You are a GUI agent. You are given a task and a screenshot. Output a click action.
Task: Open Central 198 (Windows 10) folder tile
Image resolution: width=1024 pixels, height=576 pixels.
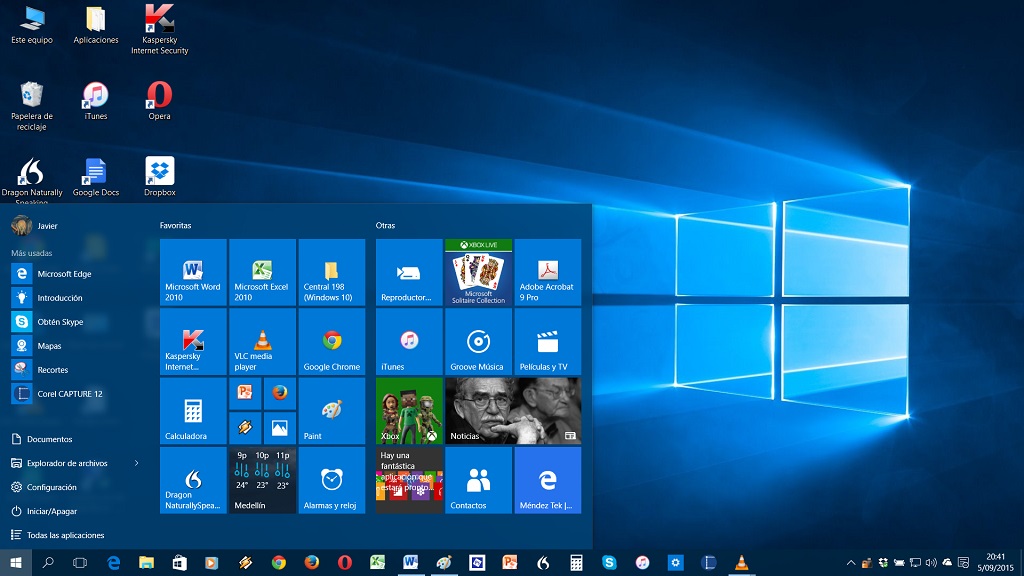(x=332, y=272)
